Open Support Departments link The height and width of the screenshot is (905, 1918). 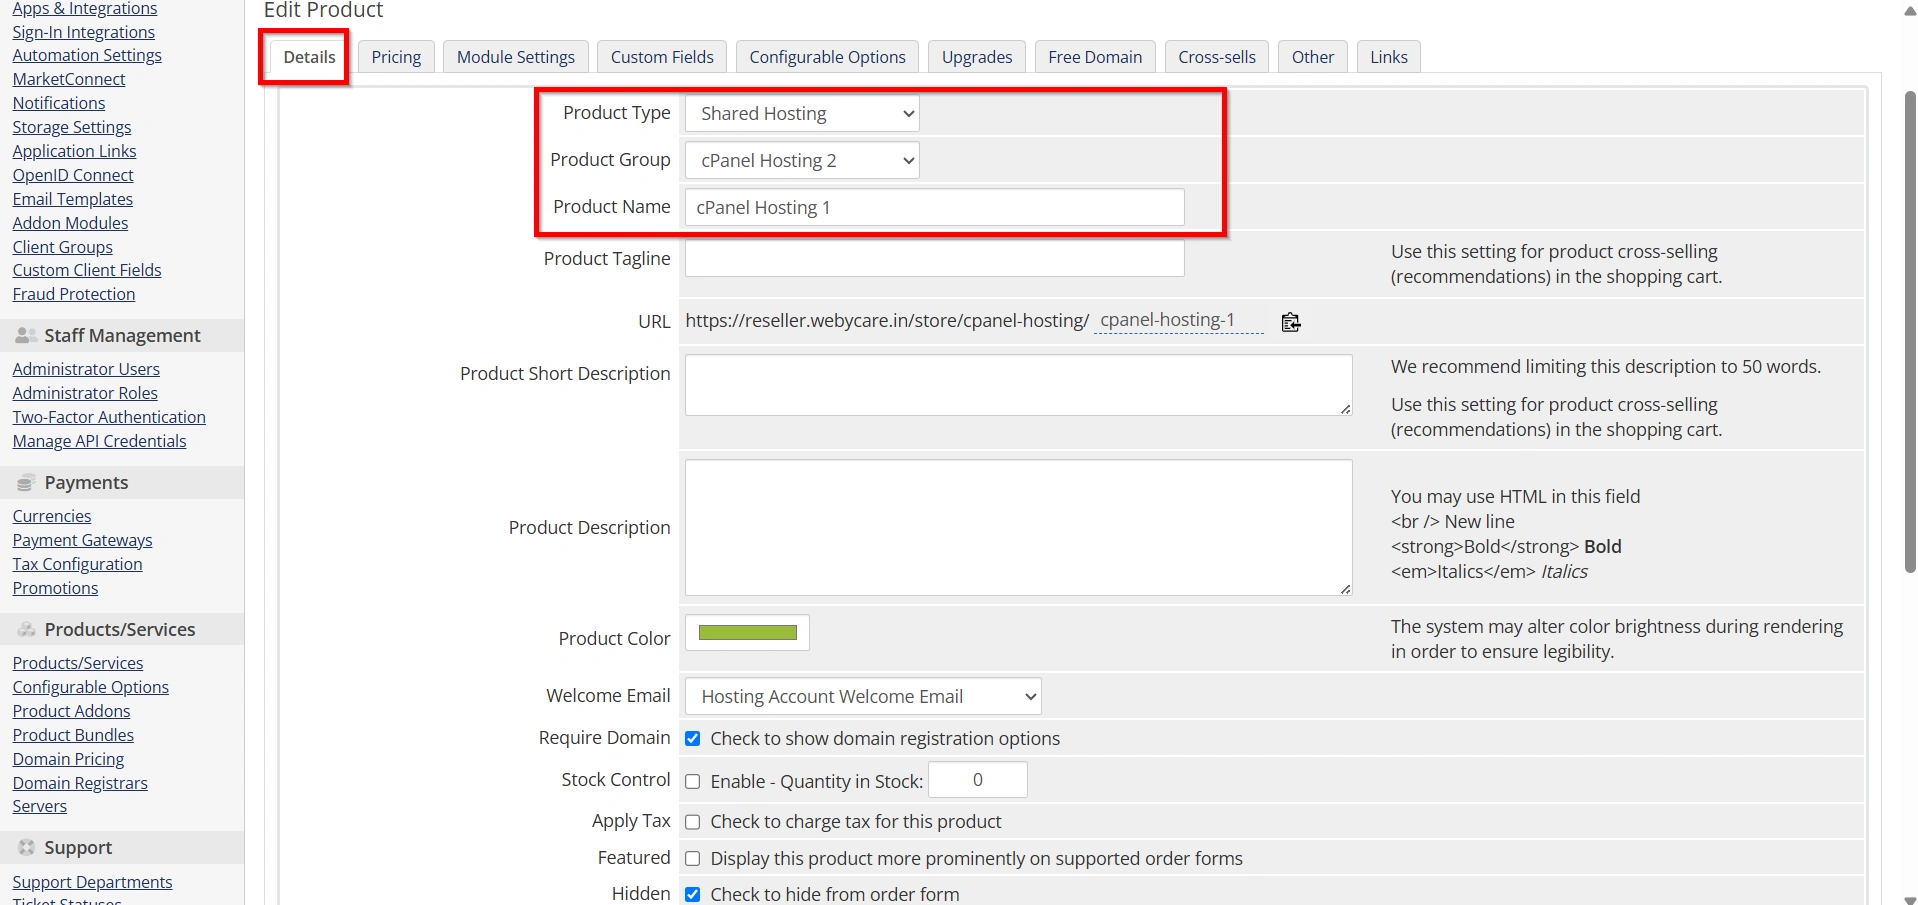pos(92,882)
